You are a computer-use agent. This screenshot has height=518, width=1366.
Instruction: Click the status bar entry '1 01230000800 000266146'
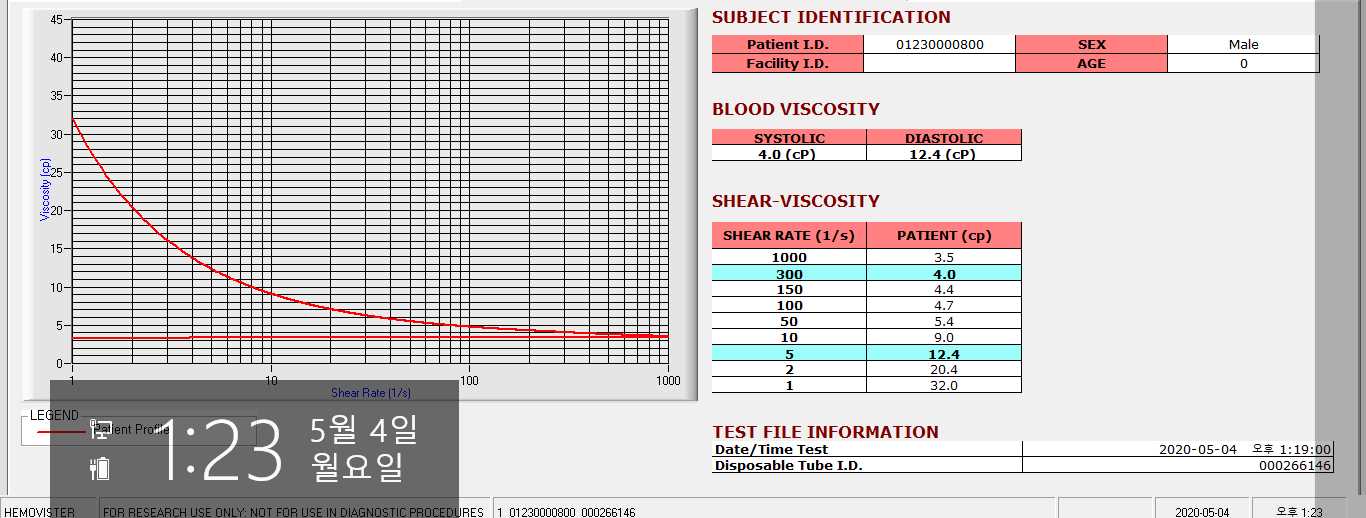coord(568,512)
